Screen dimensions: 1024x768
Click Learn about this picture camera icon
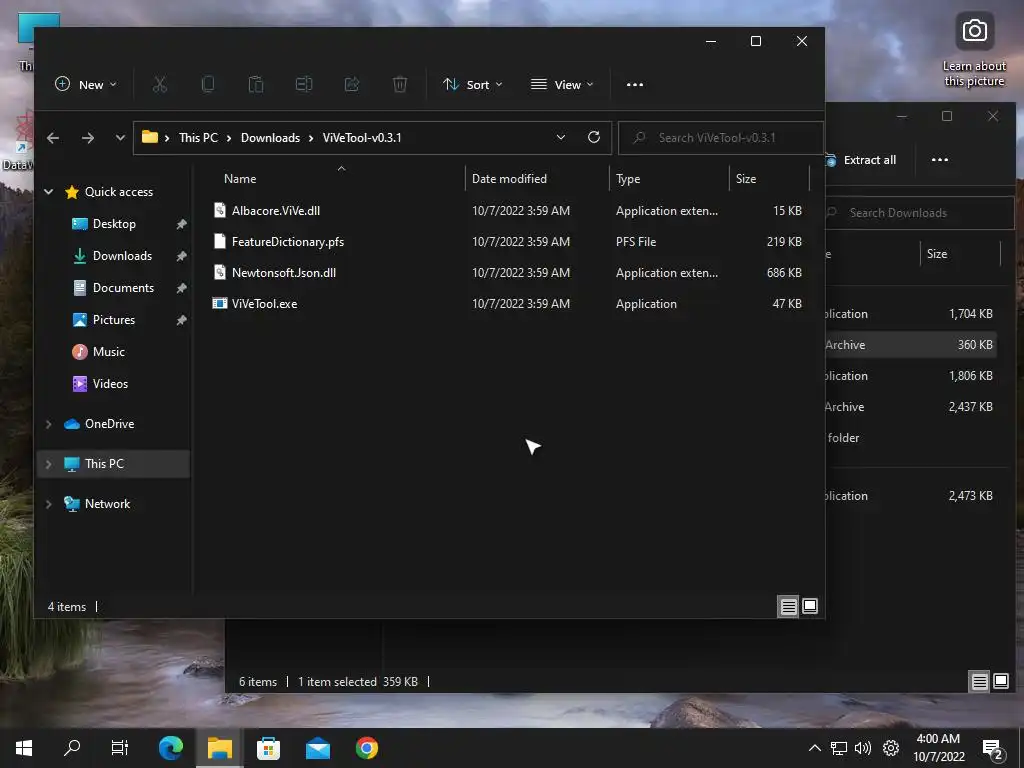point(974,31)
